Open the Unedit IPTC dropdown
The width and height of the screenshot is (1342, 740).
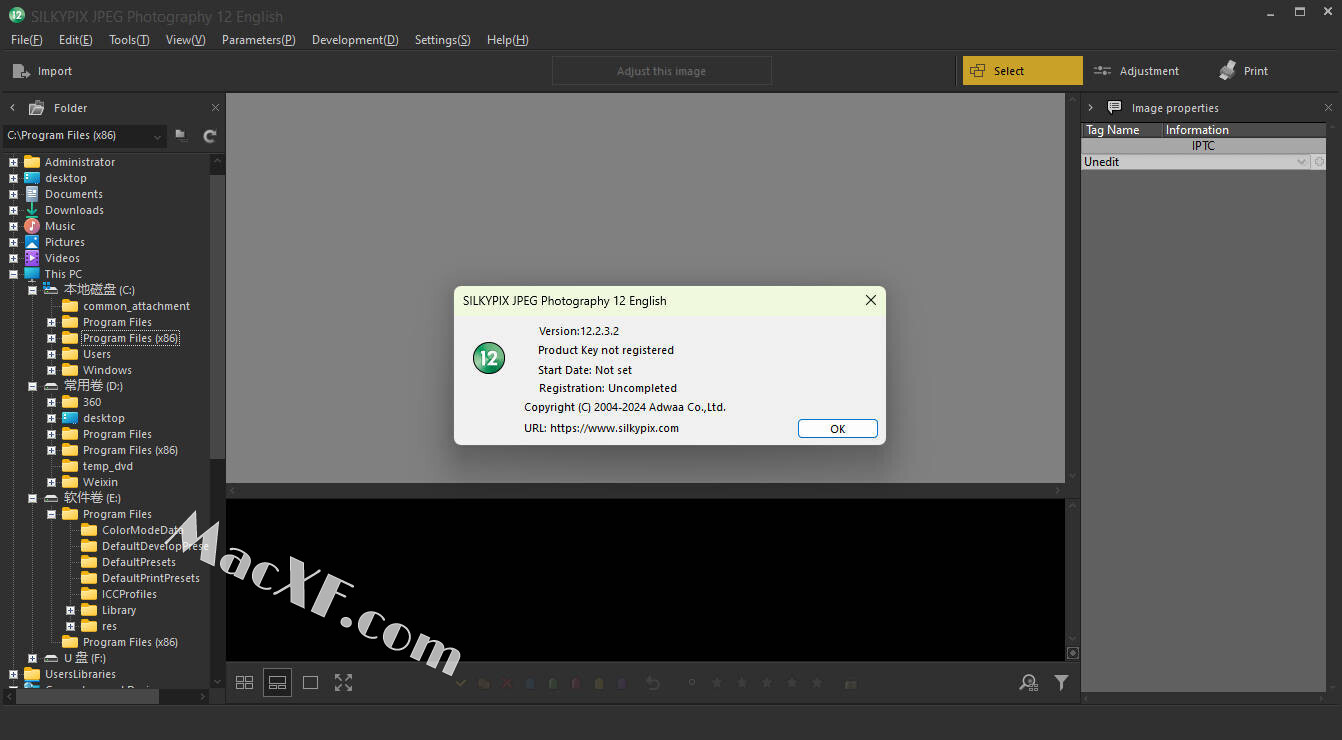(1301, 162)
